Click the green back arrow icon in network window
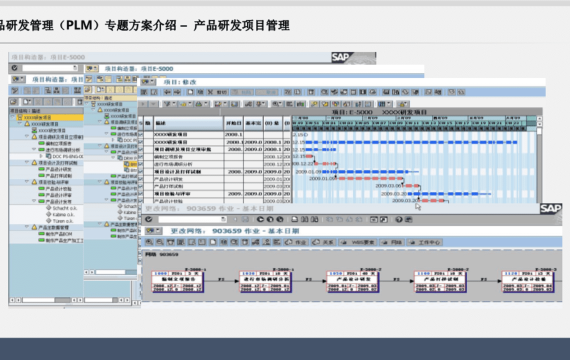Viewport: 570px width, 360px height. (260, 219)
